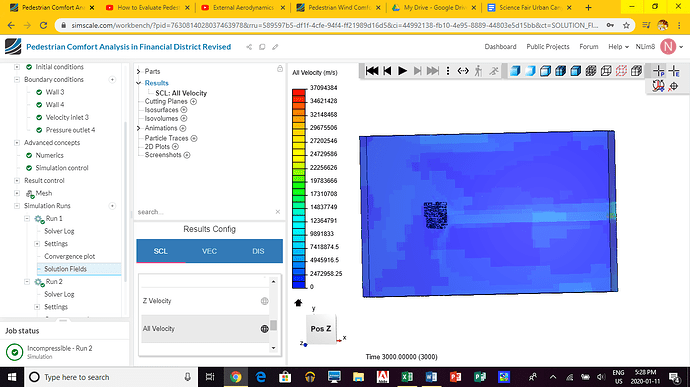The height and width of the screenshot is (387, 690).
Task: Open Velocity inlet 3 boundary condition
Action: (67, 118)
